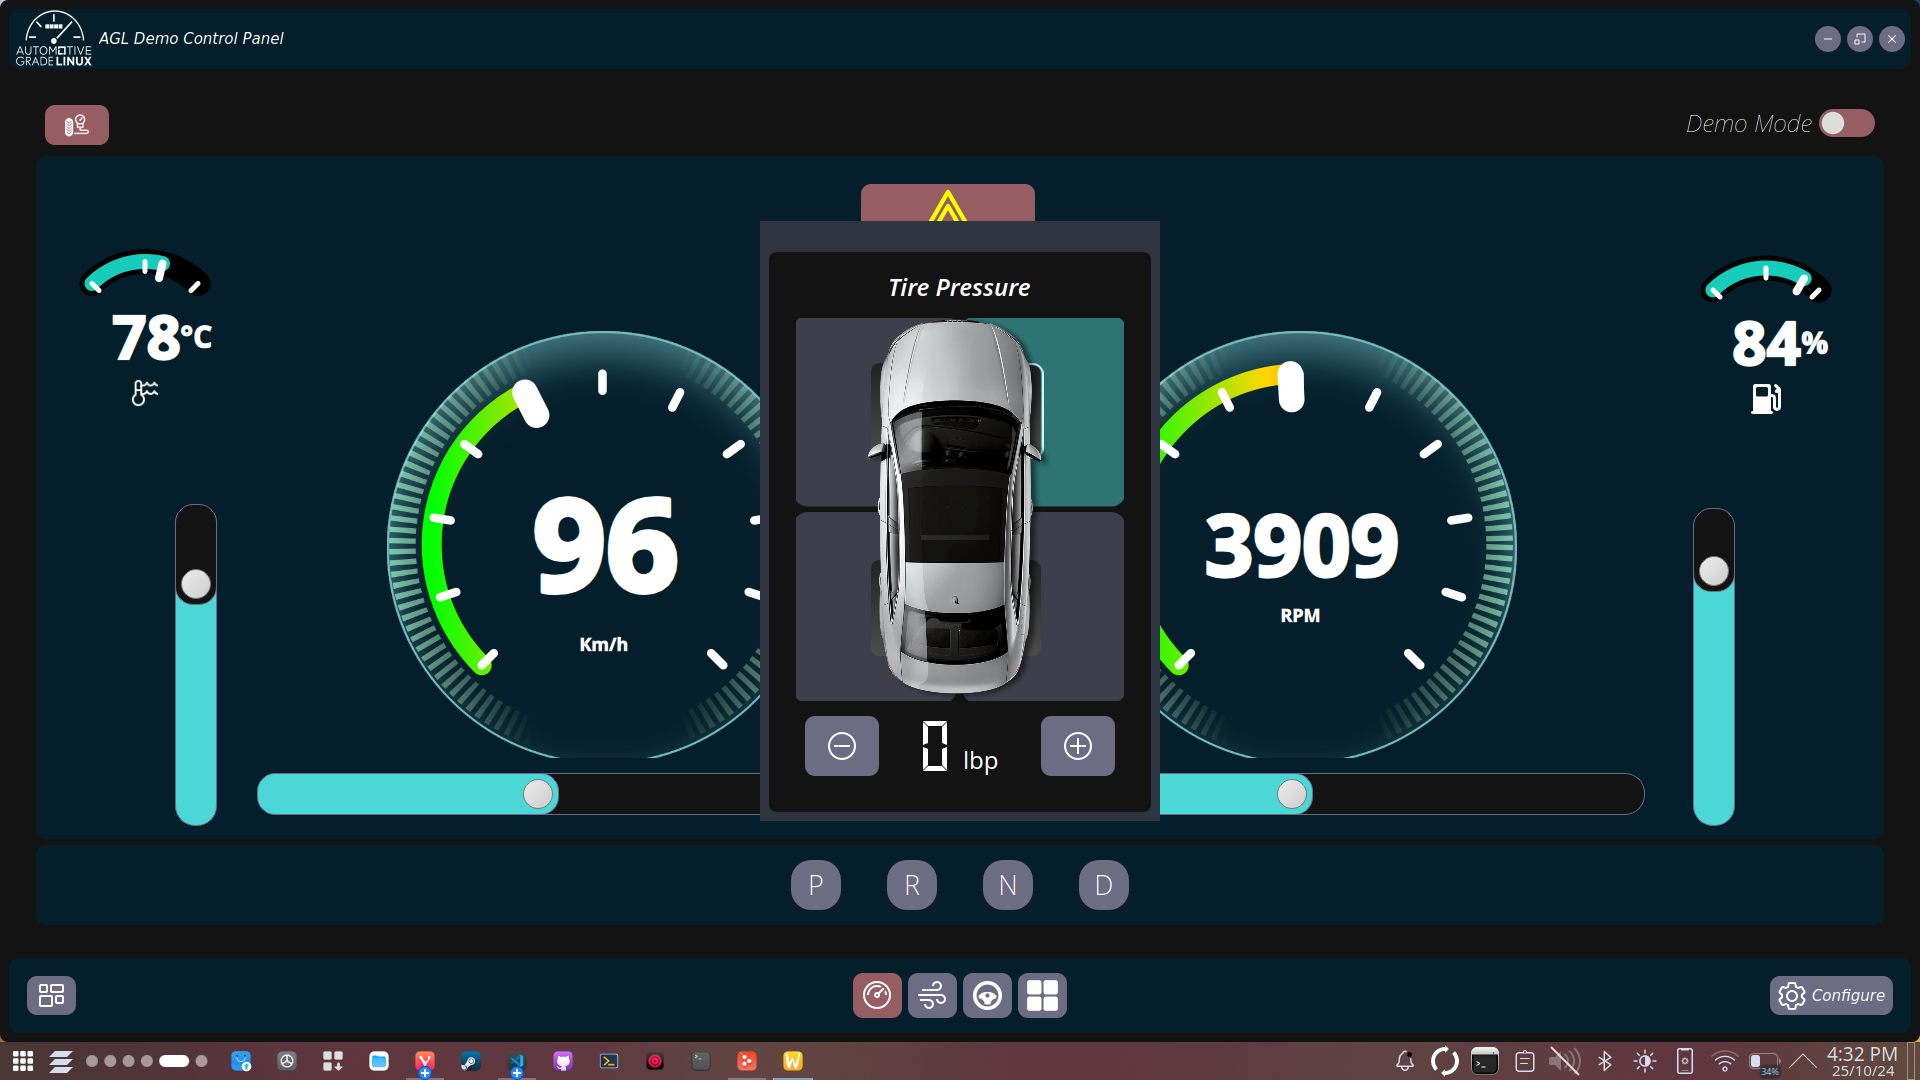1920x1080 pixels.
Task: Select gear P
Action: [x=816, y=885]
